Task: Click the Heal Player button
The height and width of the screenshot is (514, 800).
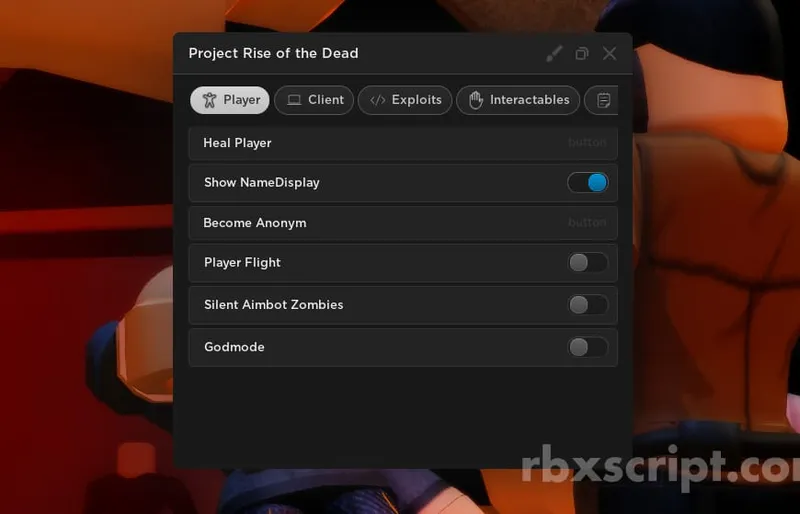Action: [403, 143]
